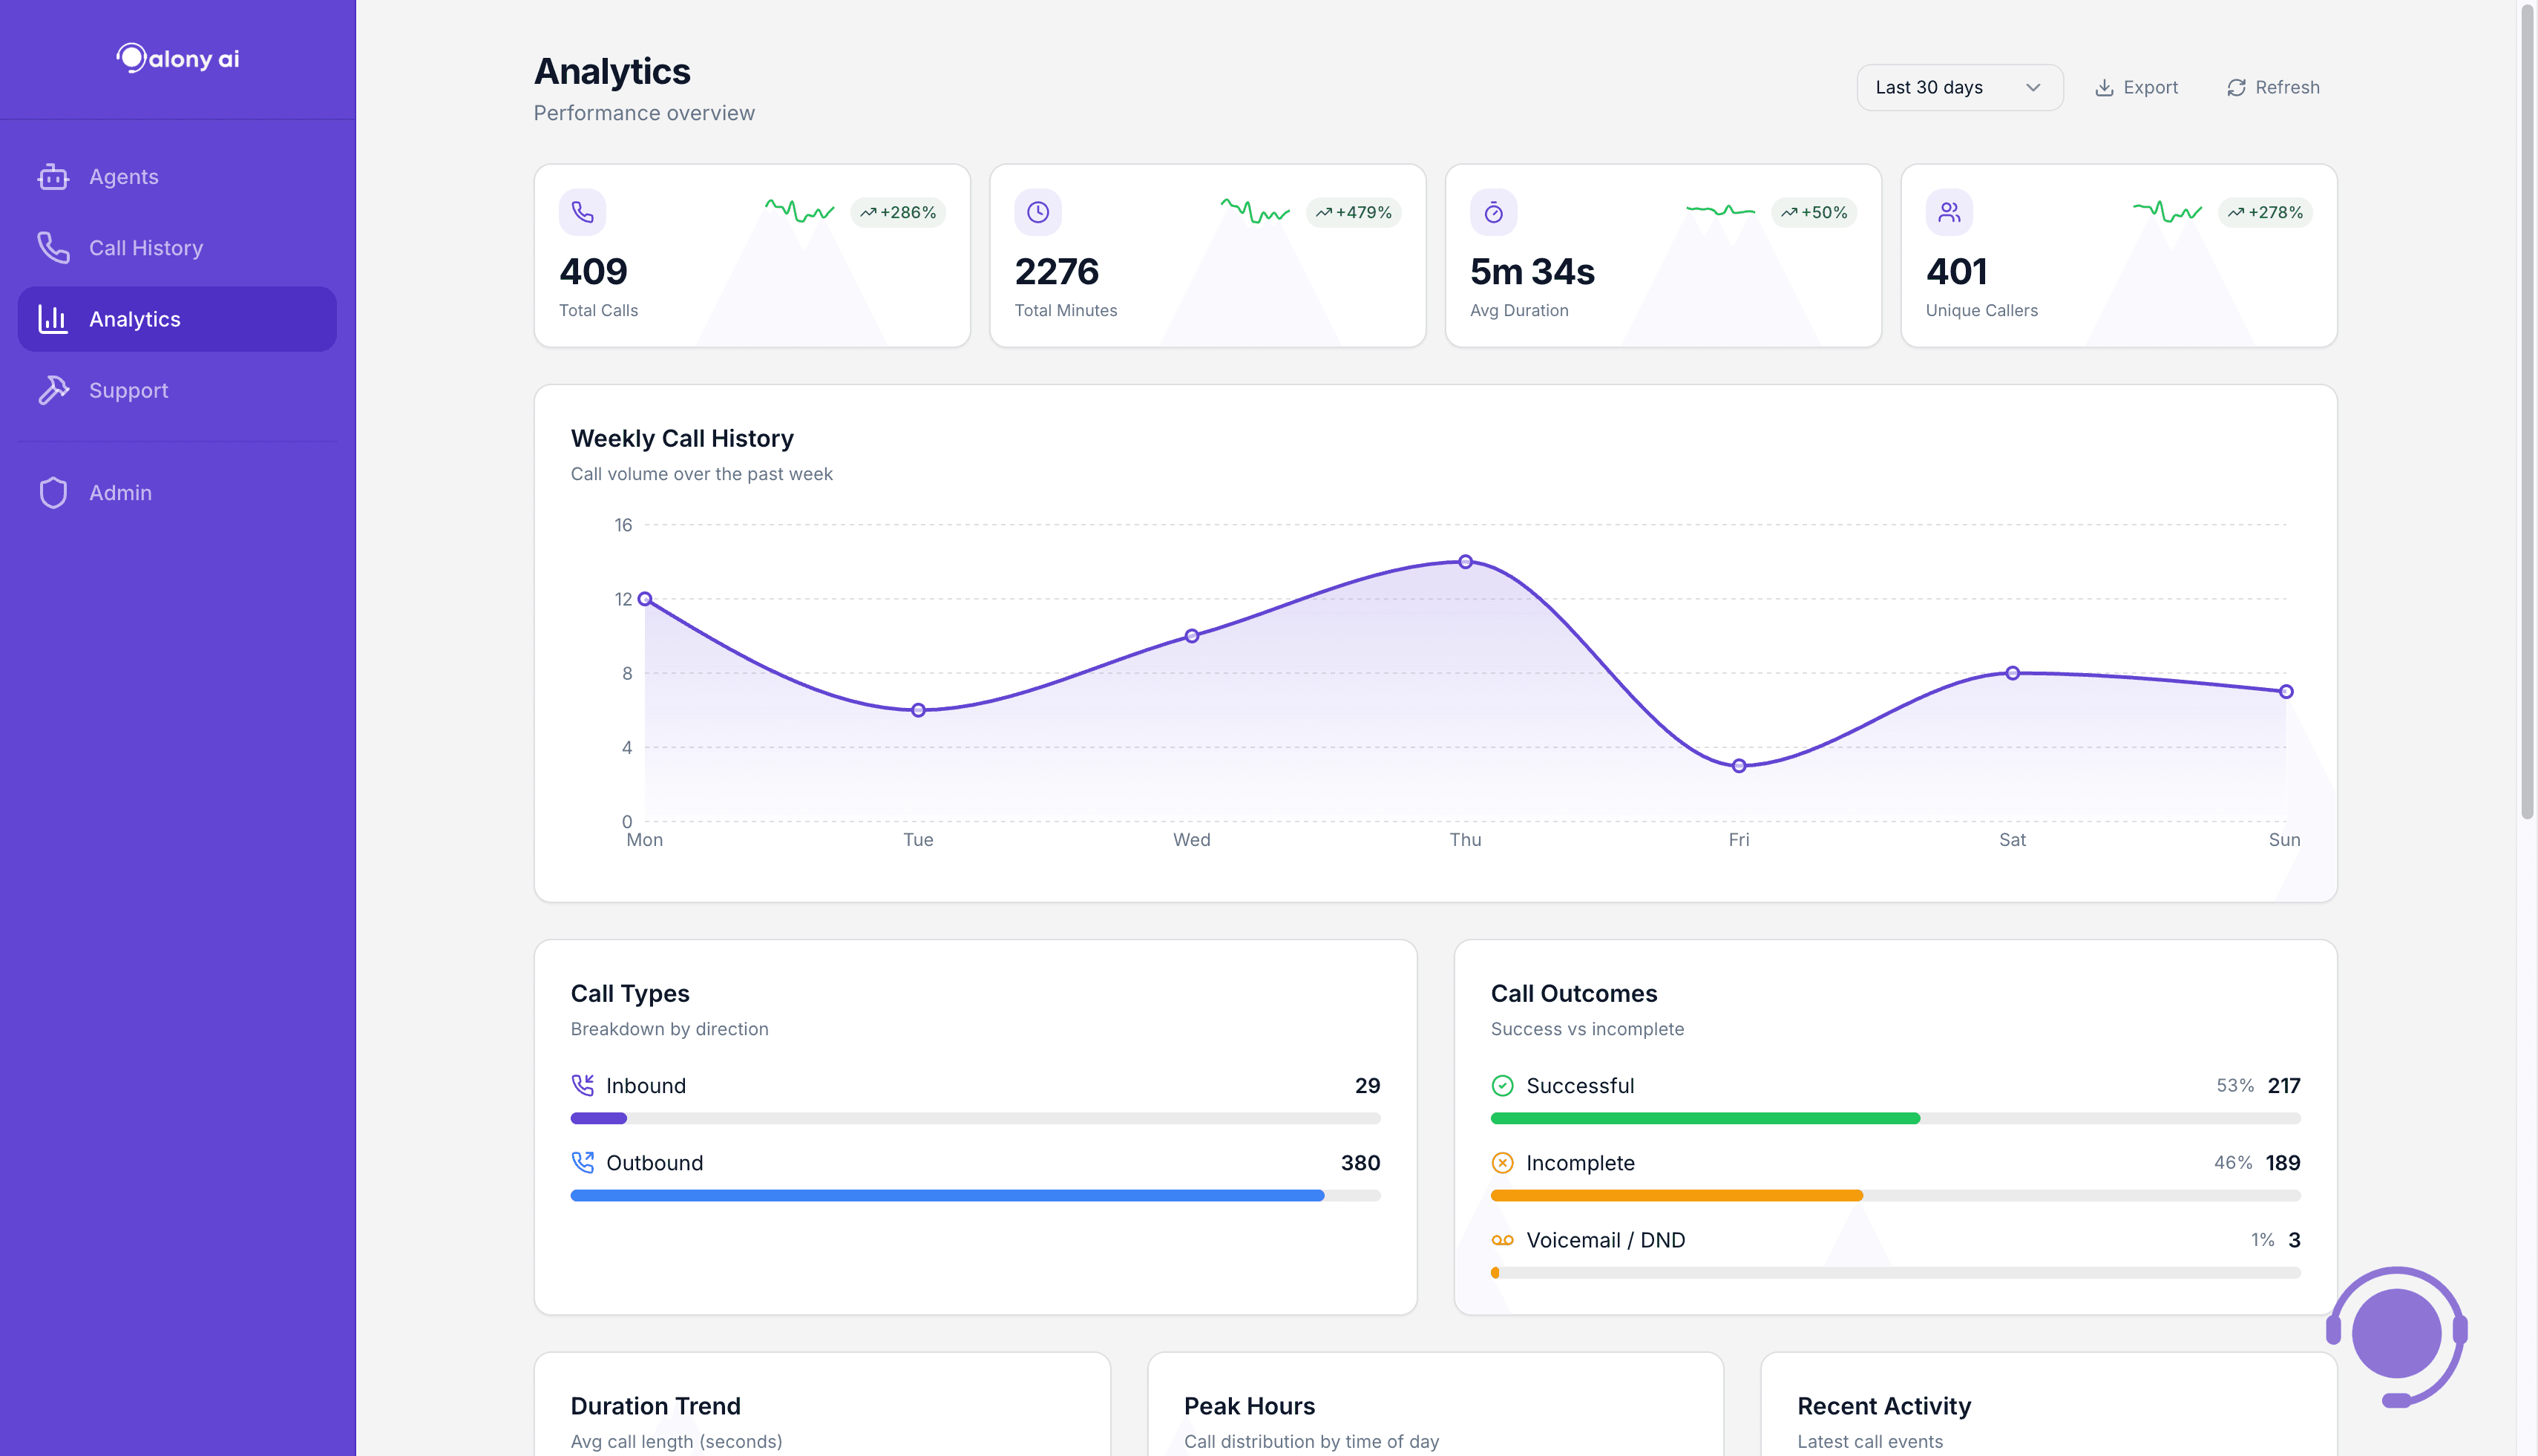The height and width of the screenshot is (1456, 2538).
Task: Click the Analytics bar chart icon
Action: coord(53,318)
